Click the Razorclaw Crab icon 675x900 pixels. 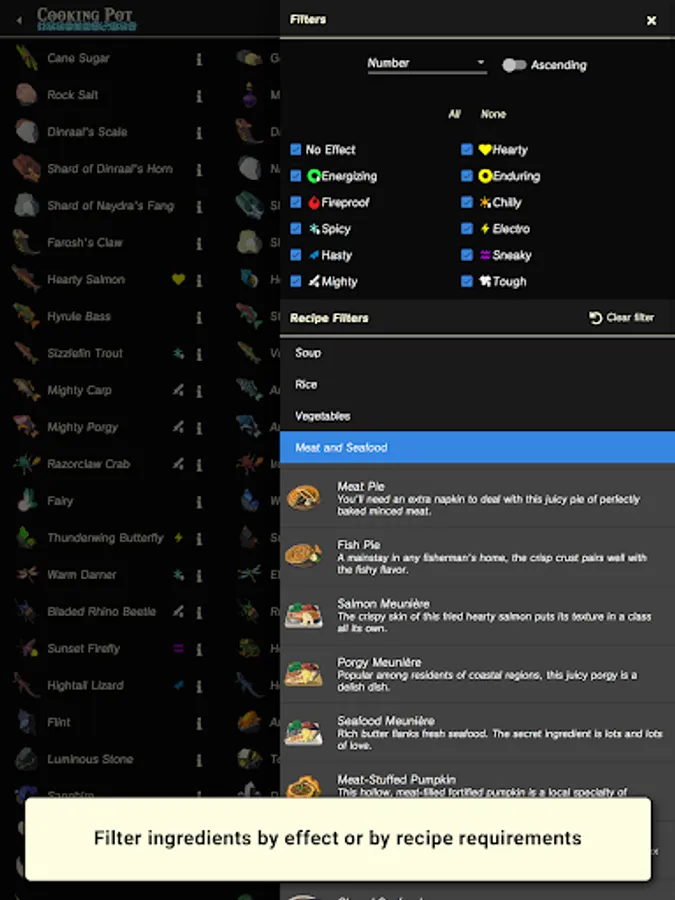tap(26, 464)
